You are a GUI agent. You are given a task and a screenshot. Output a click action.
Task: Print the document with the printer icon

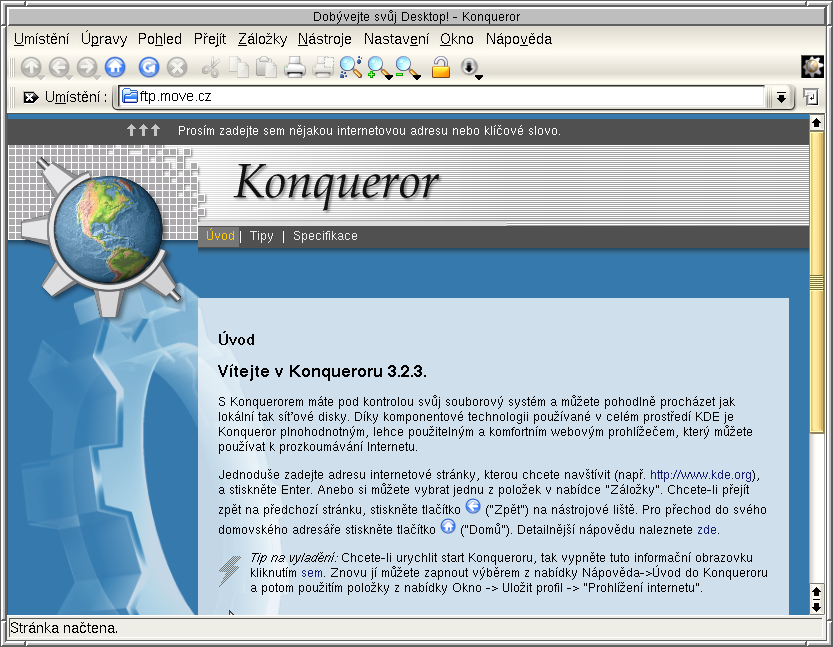[295, 67]
